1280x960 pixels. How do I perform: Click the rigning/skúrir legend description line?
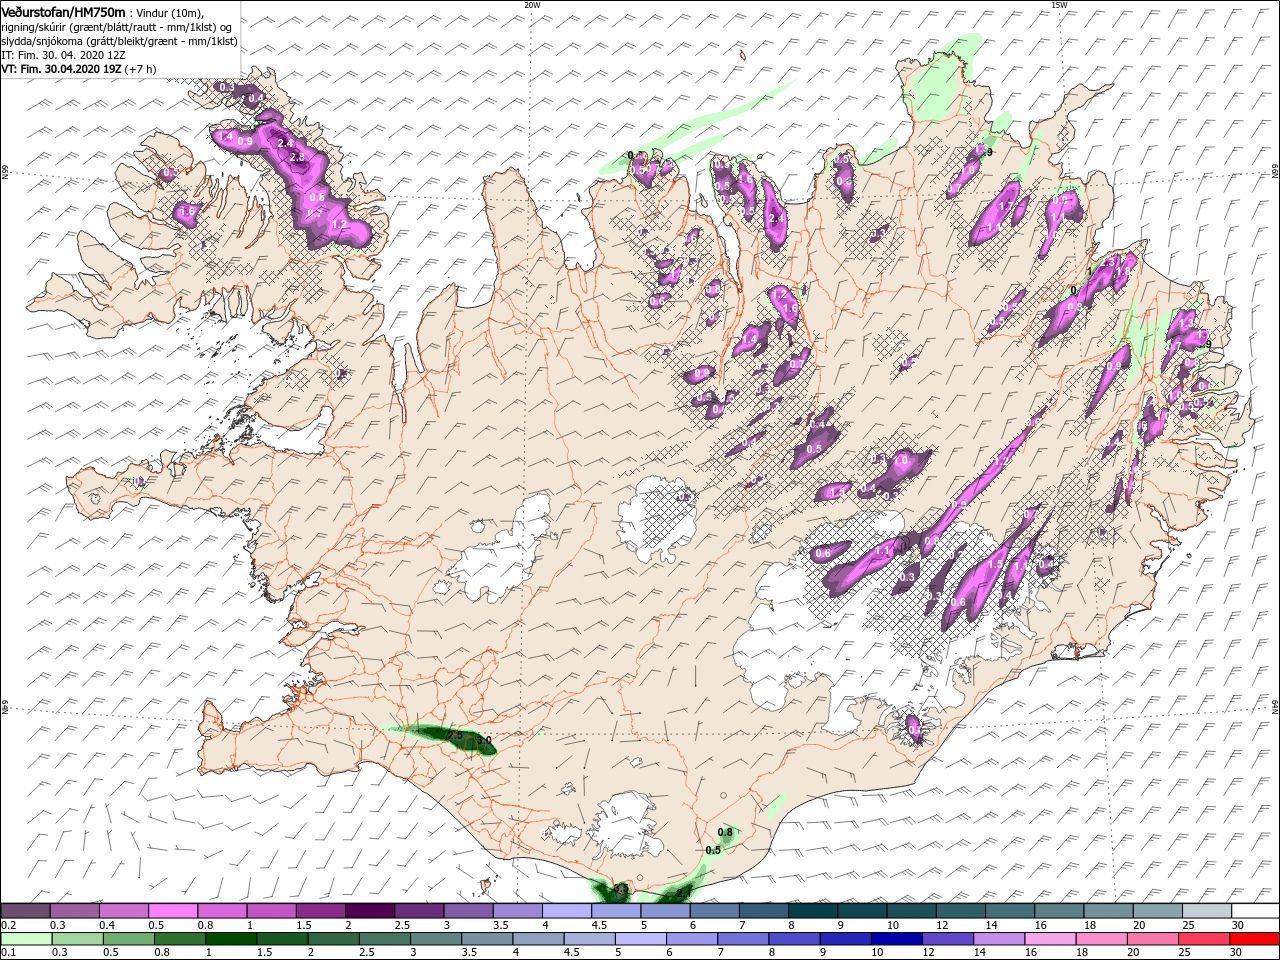point(117,26)
